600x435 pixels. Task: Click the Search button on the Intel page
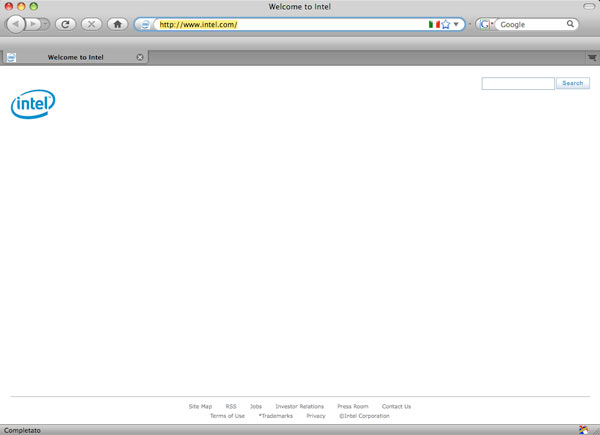click(x=572, y=84)
